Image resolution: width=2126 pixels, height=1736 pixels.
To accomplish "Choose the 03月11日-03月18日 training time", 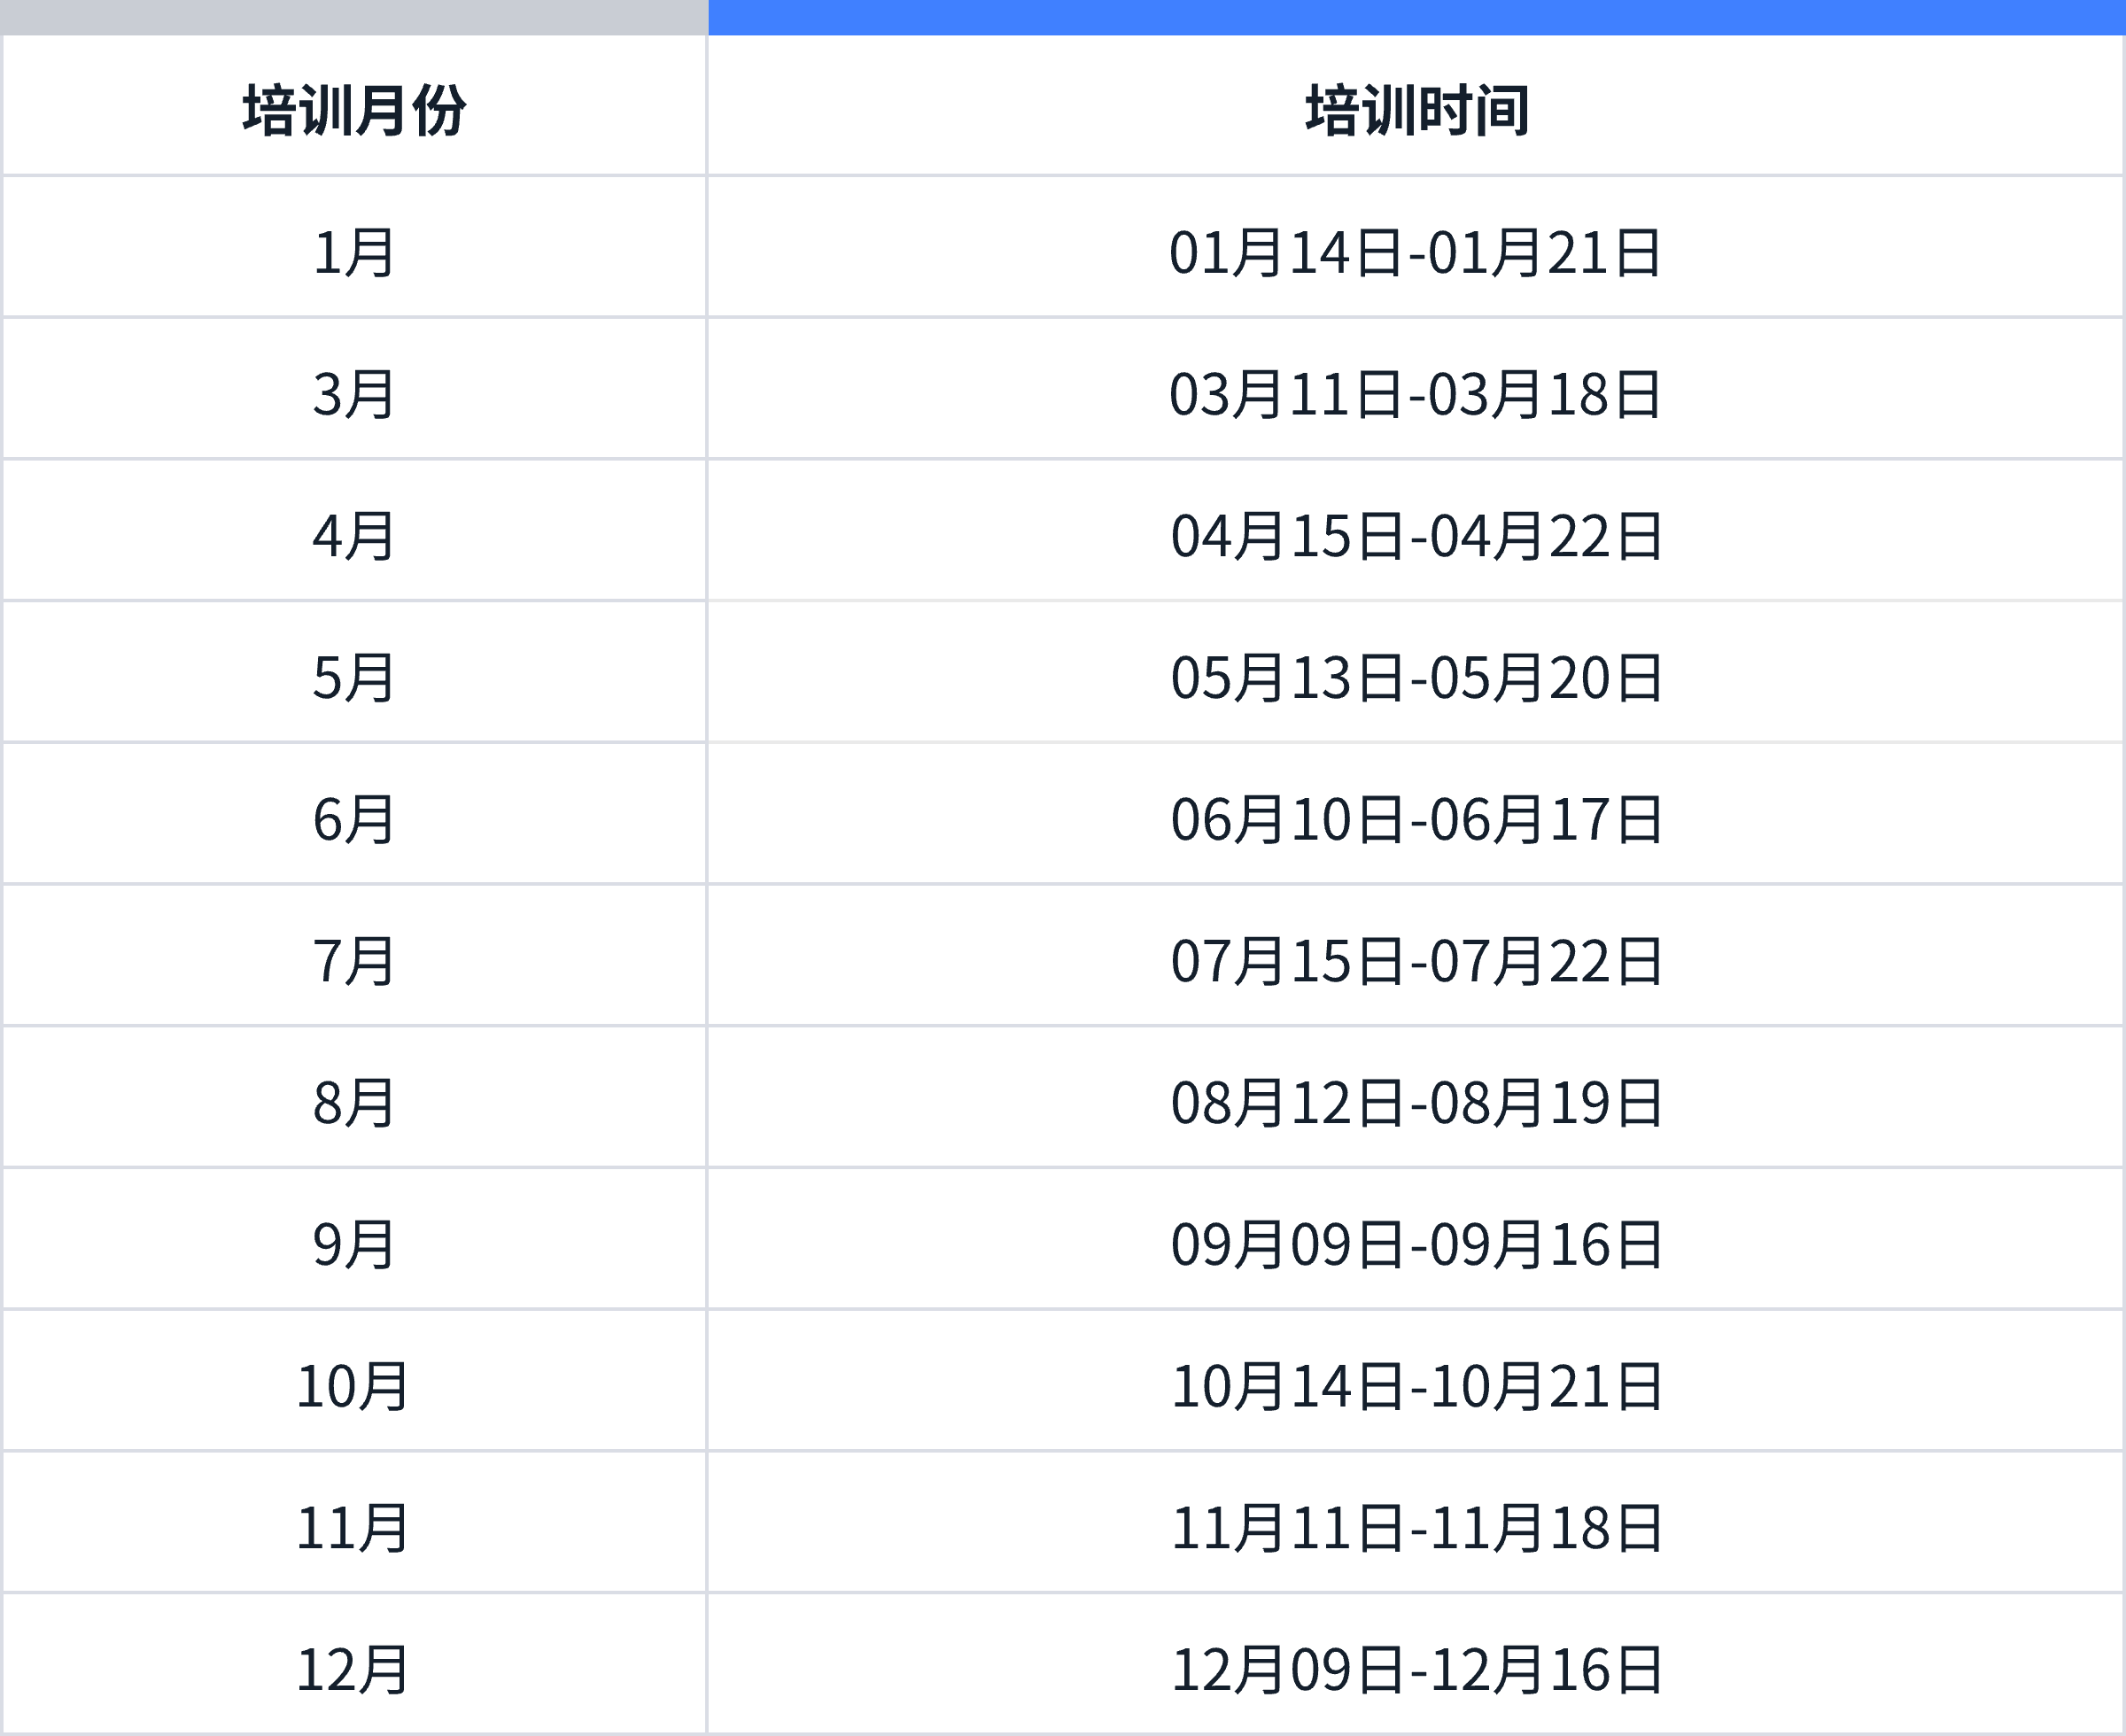I will 1416,394.
